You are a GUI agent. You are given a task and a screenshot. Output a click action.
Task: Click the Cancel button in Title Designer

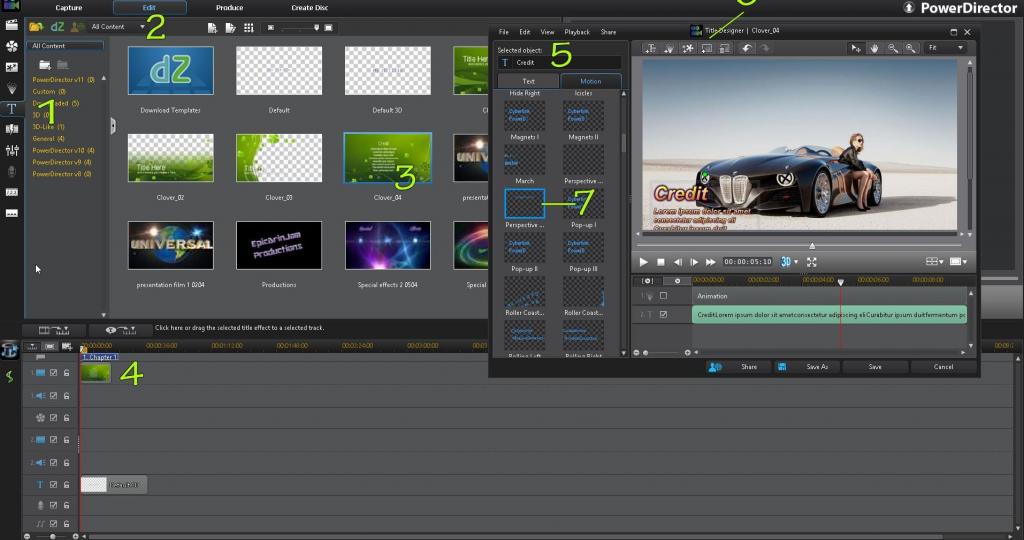[x=943, y=367]
